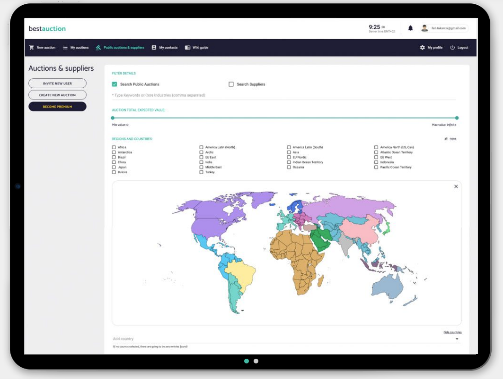Tick the Africa region checkbox
The width and height of the screenshot is (503, 379).
(114, 147)
